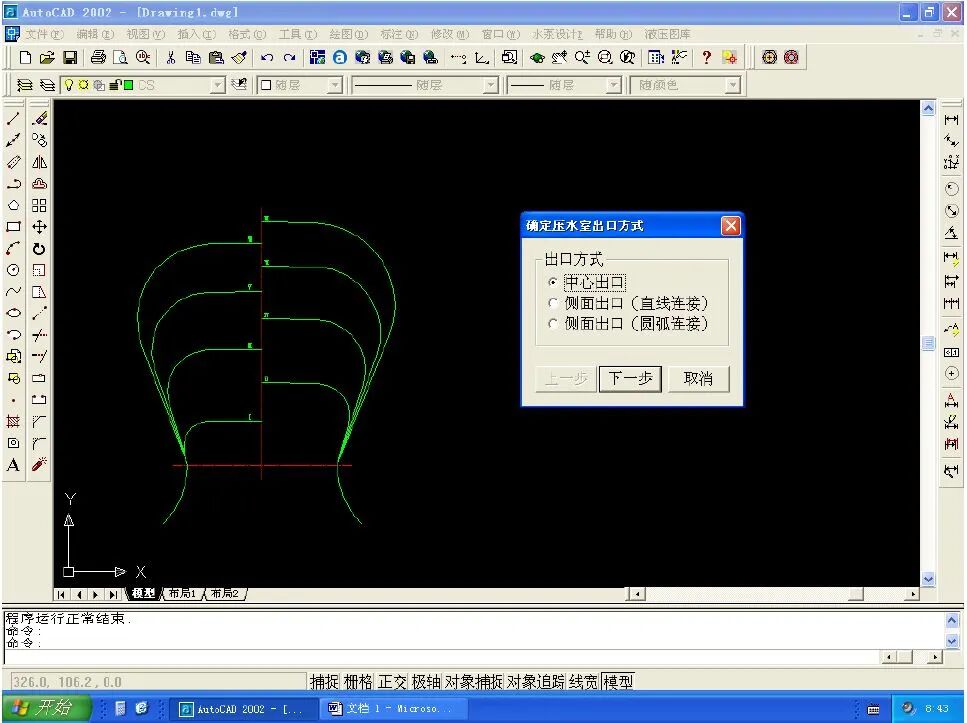Select the Erase modify tool

(x=39, y=118)
